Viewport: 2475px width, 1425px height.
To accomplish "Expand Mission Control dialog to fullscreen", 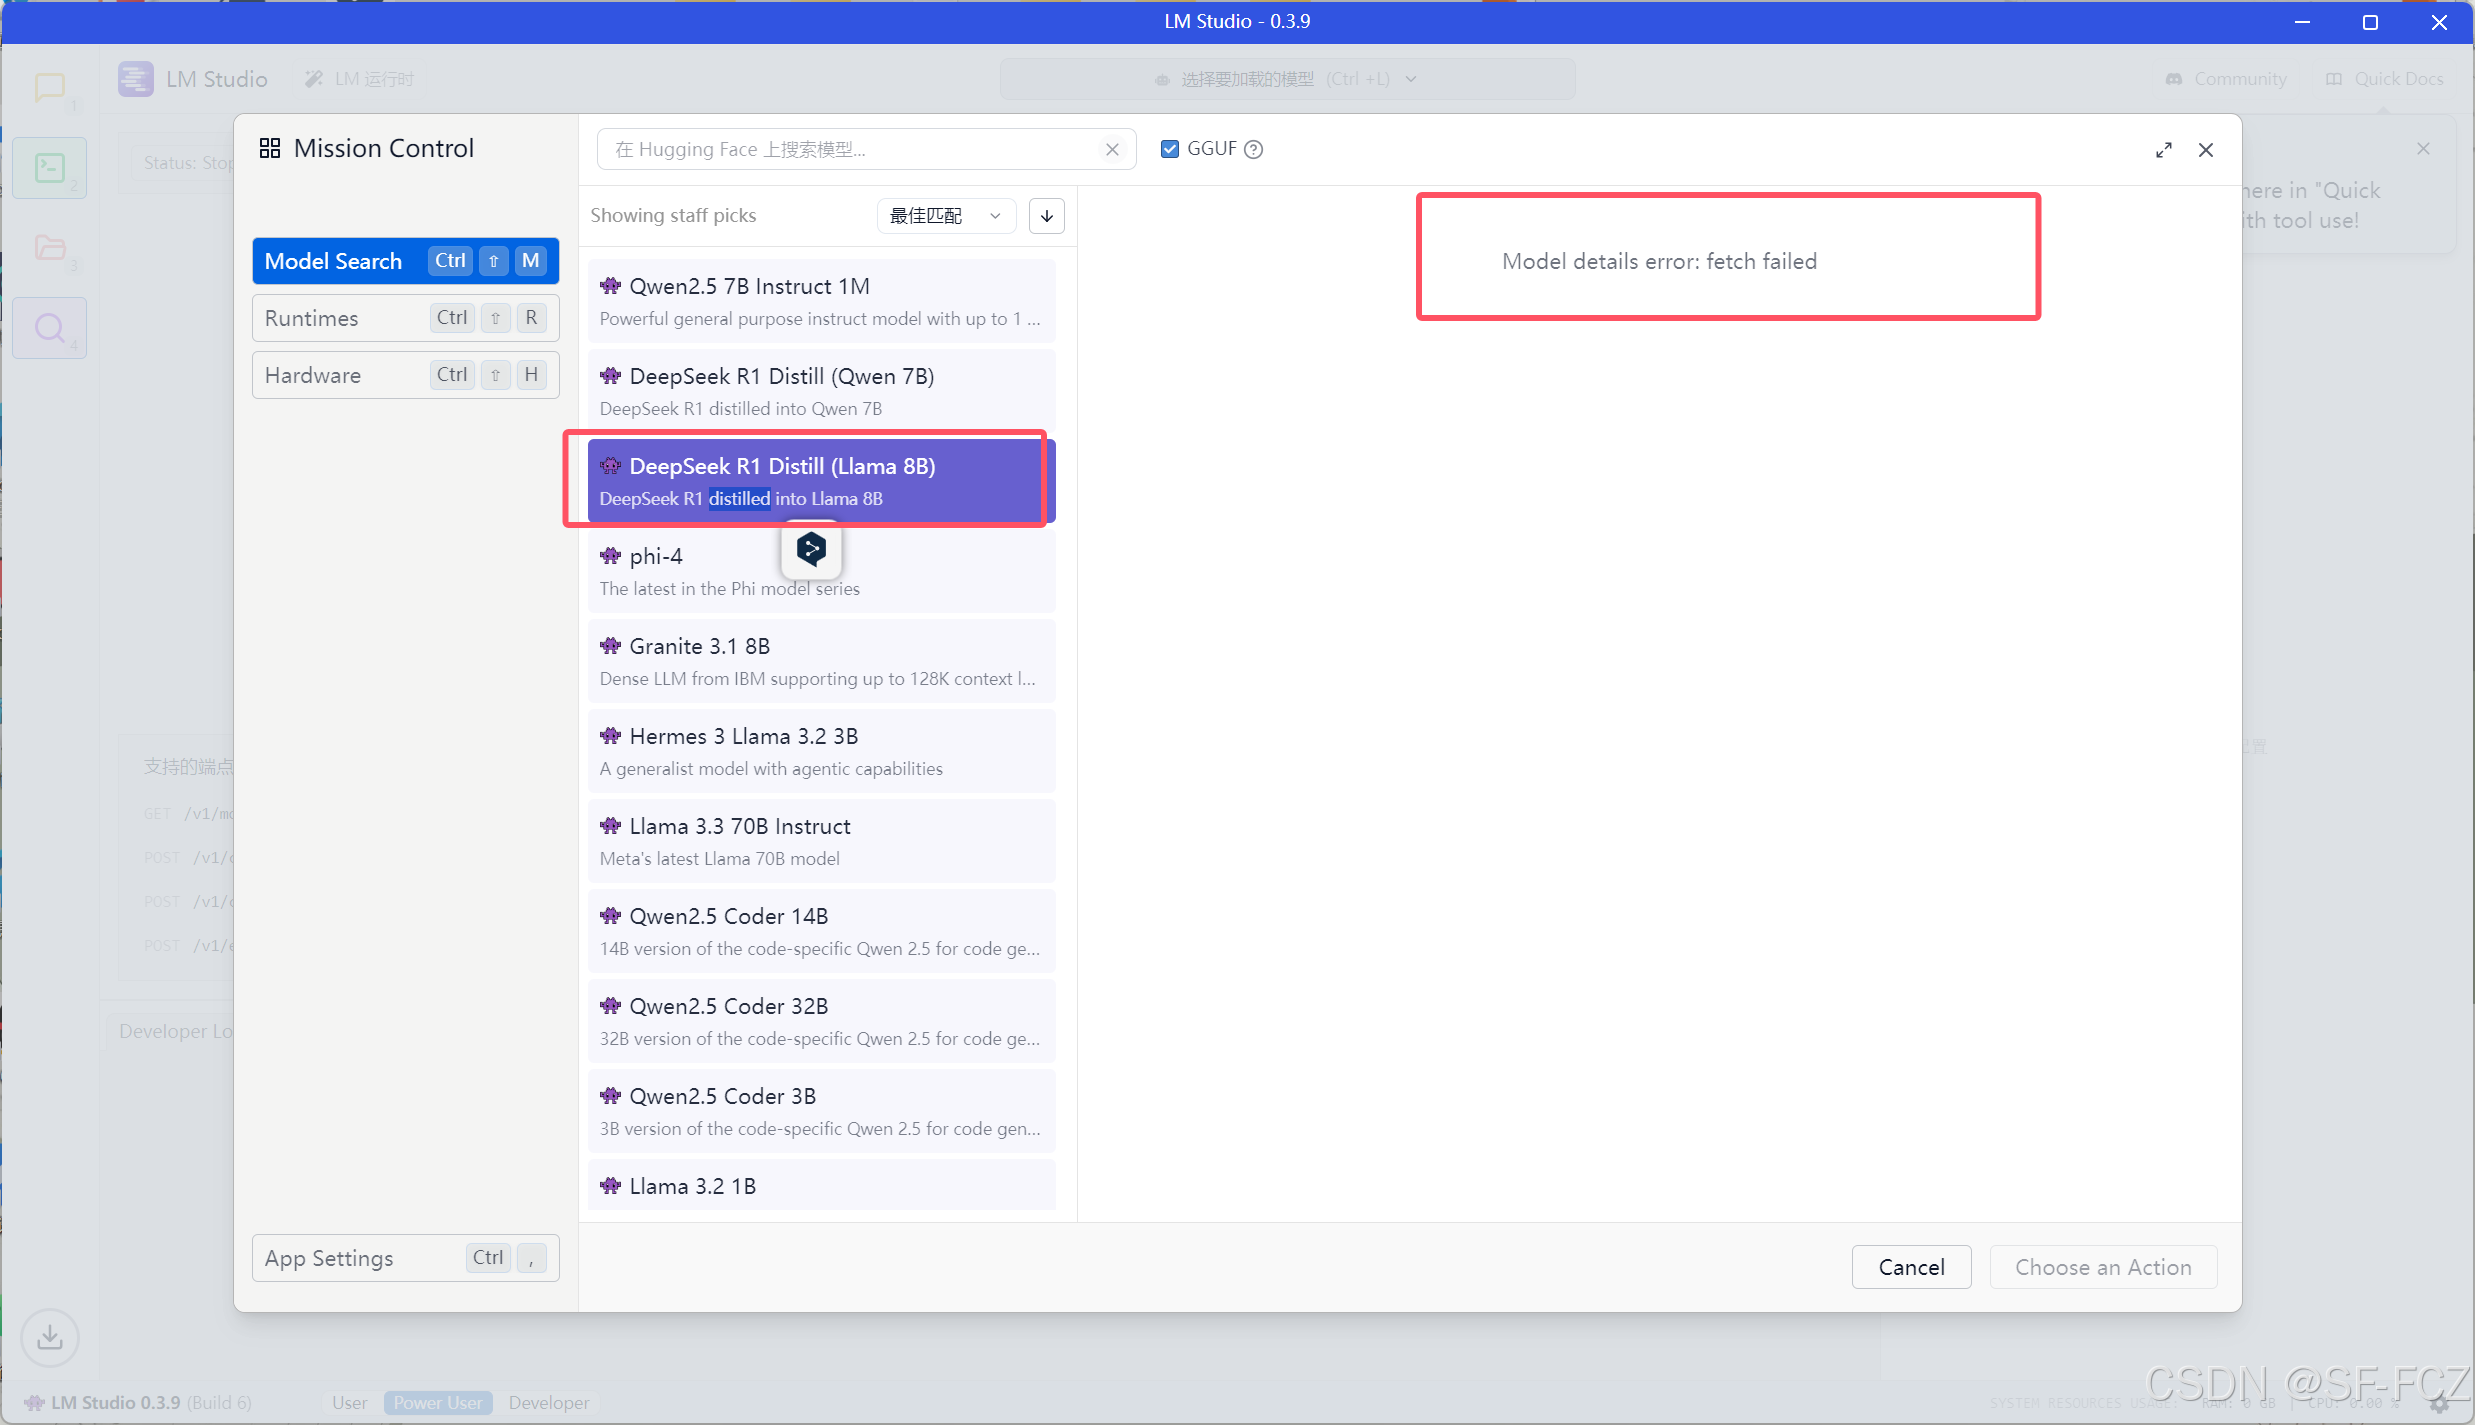I will [2163, 150].
